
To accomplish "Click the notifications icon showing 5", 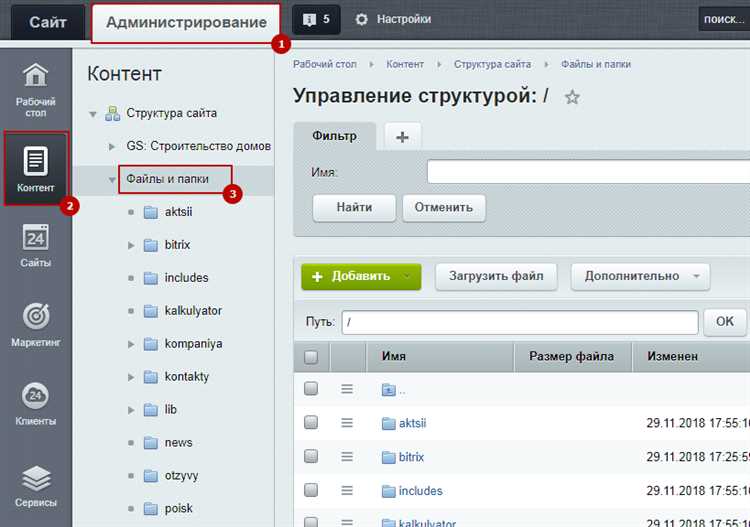I will 316,20.
